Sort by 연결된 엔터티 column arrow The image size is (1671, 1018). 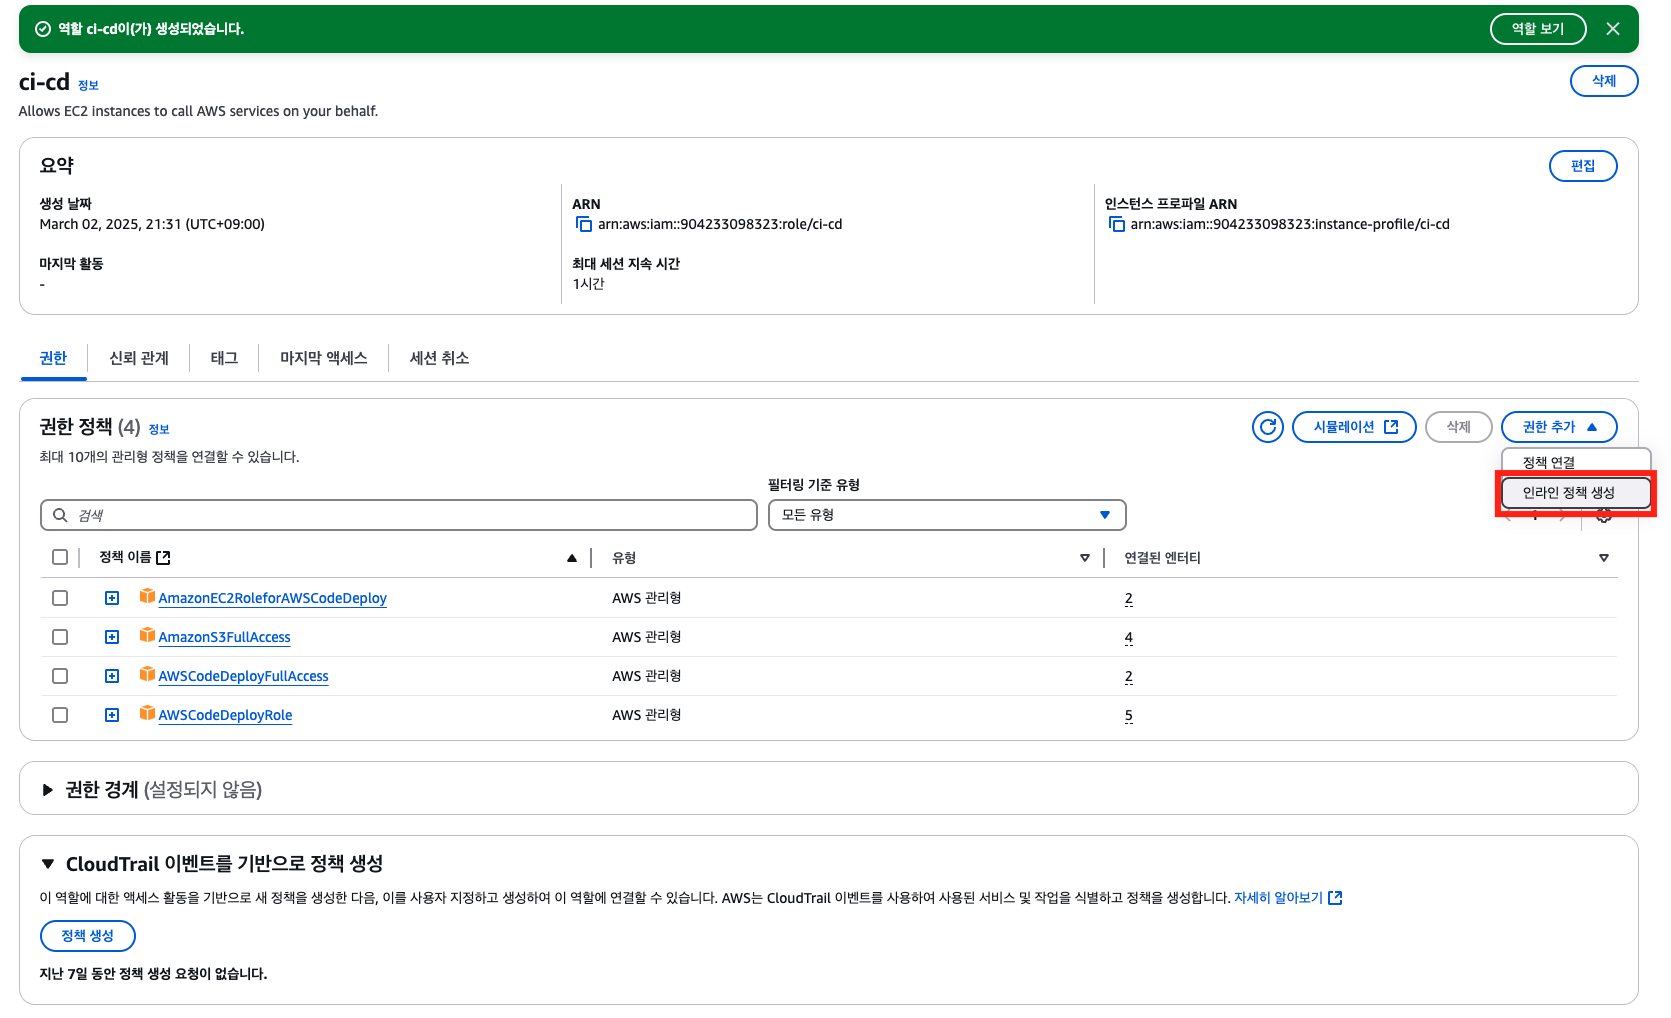[x=1604, y=558]
